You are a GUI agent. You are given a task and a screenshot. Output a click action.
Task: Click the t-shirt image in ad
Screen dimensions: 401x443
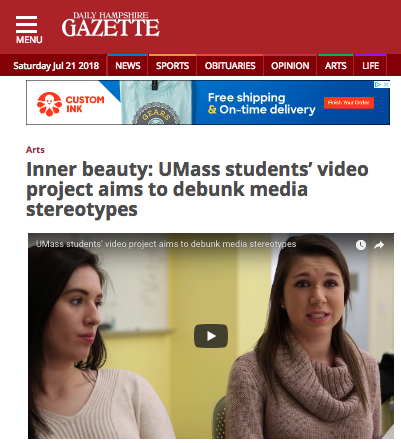[x=156, y=102]
